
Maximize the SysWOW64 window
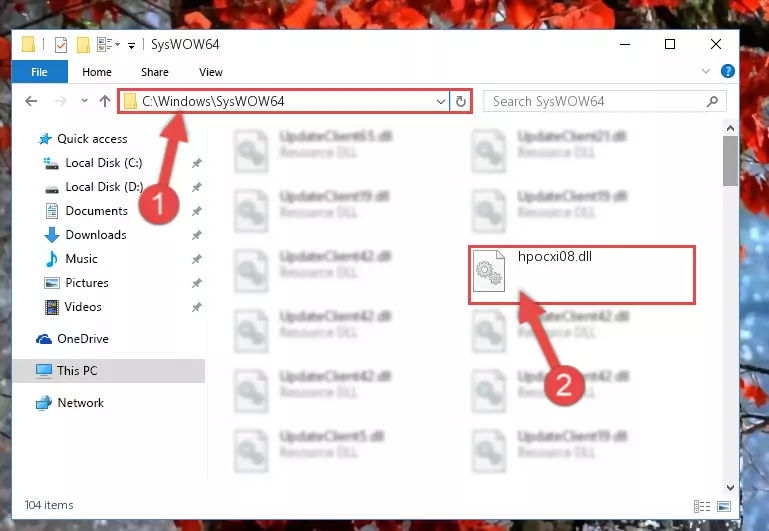669,44
